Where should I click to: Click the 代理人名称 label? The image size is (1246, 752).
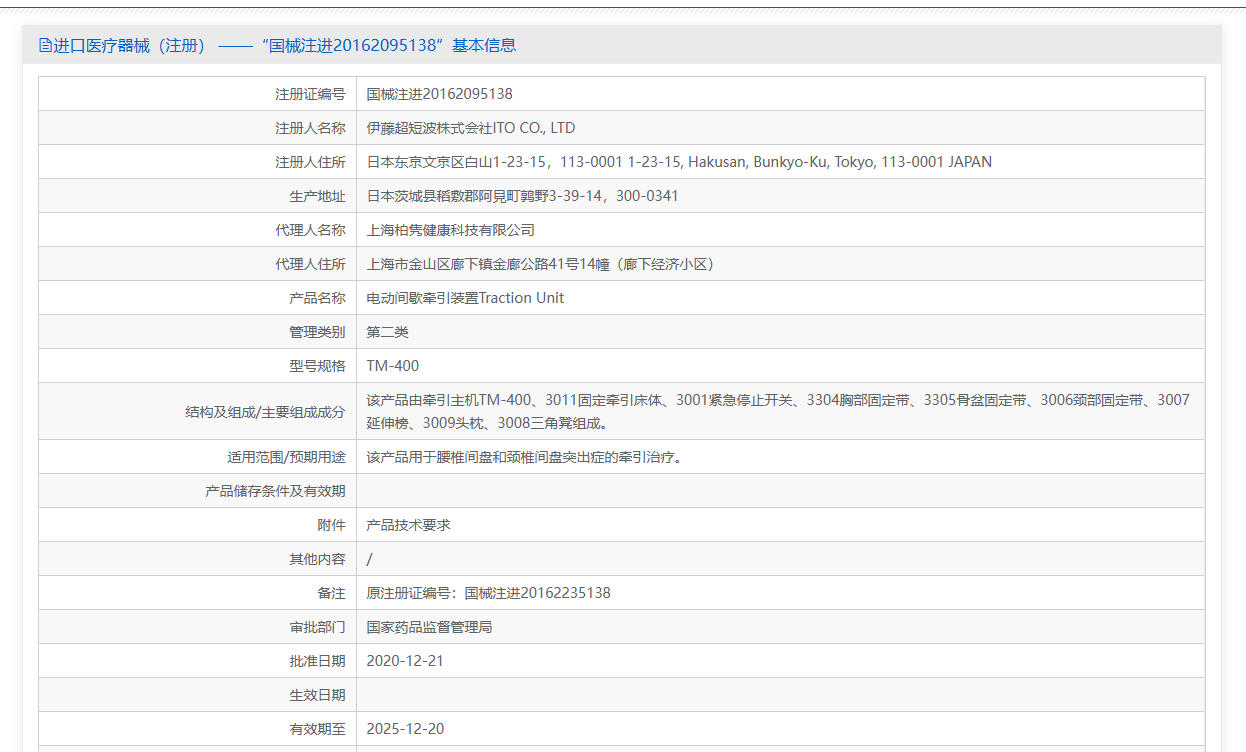[310, 230]
